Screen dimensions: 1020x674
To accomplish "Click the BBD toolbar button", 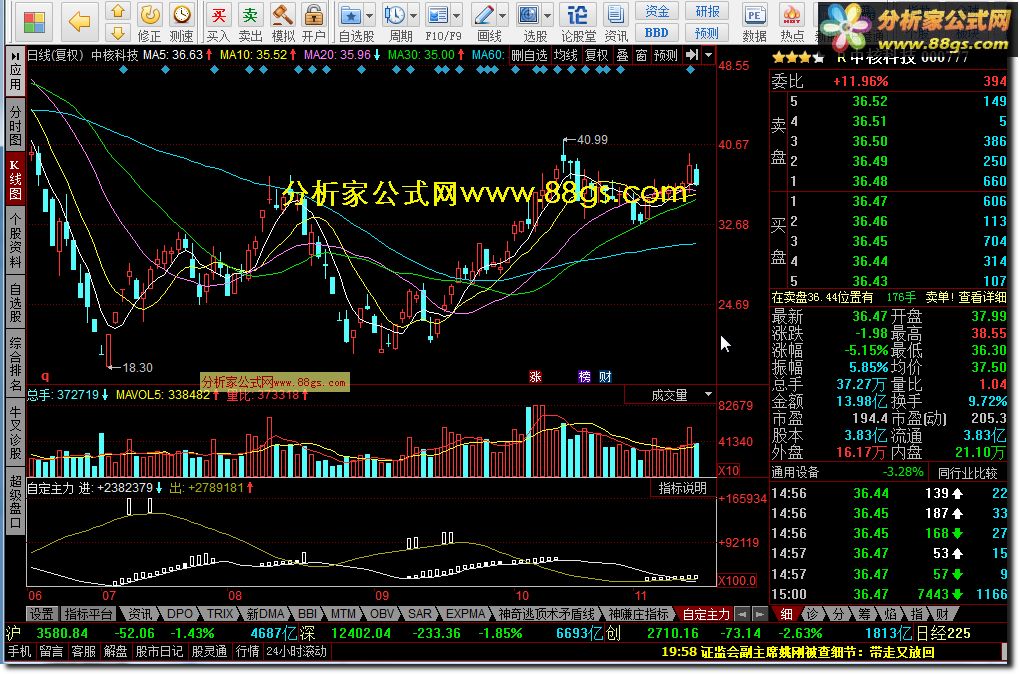I will (656, 32).
